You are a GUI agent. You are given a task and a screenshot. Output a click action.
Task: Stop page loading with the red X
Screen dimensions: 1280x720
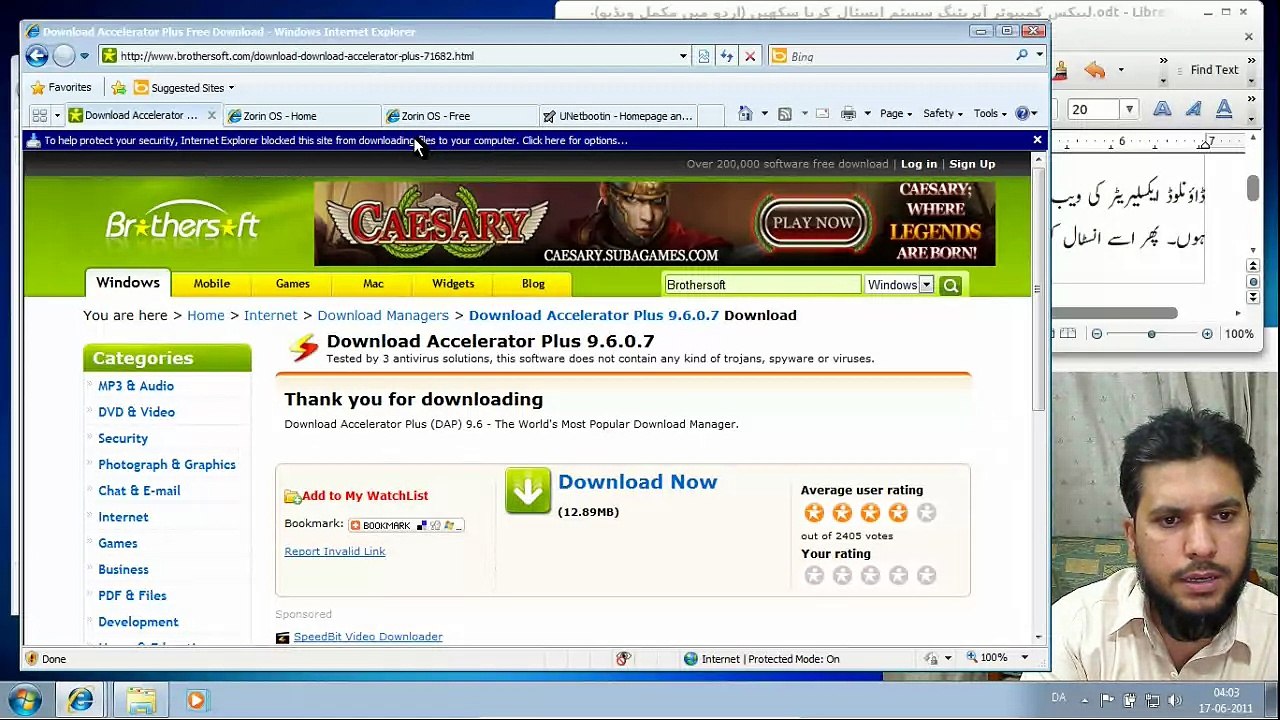(750, 56)
